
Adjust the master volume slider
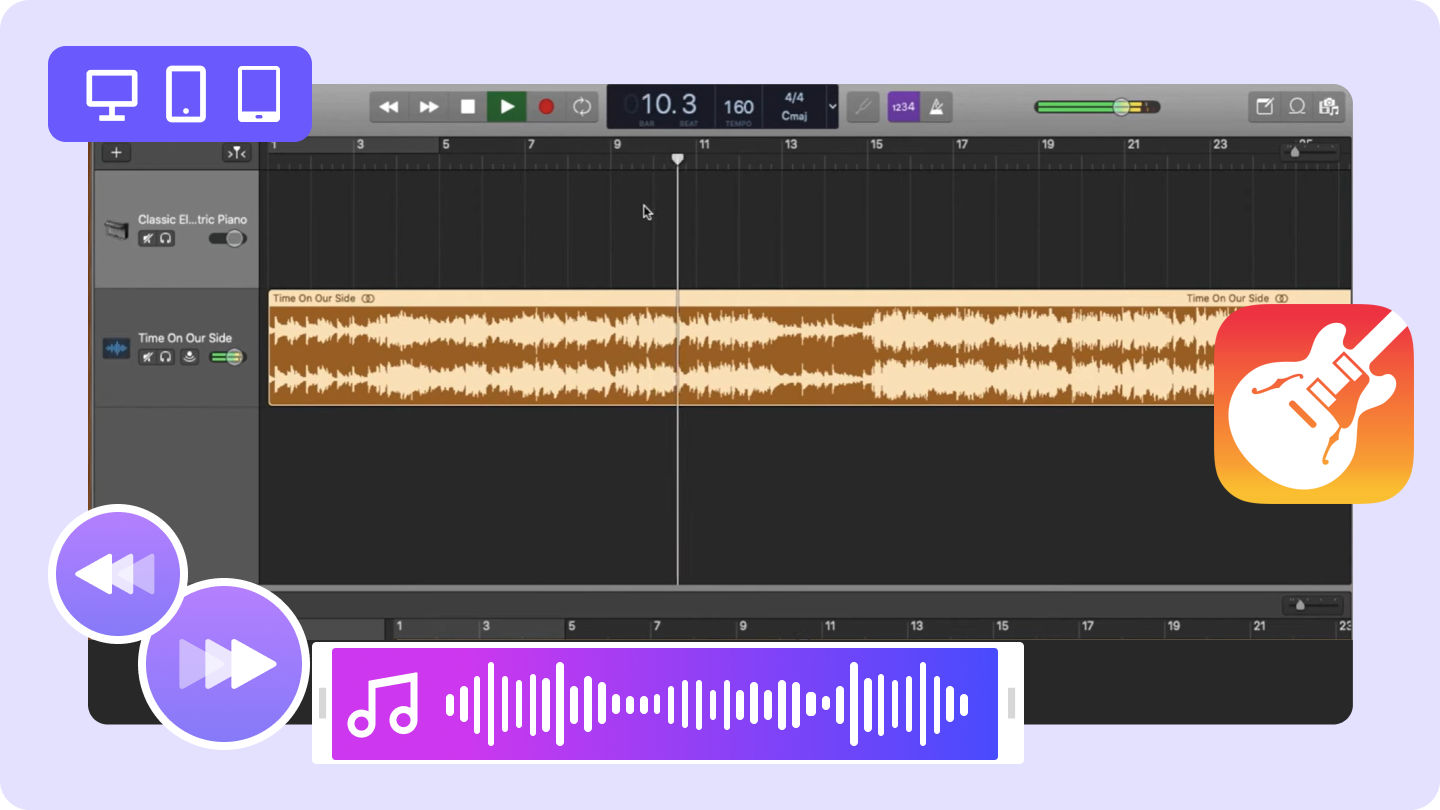[1122, 106]
